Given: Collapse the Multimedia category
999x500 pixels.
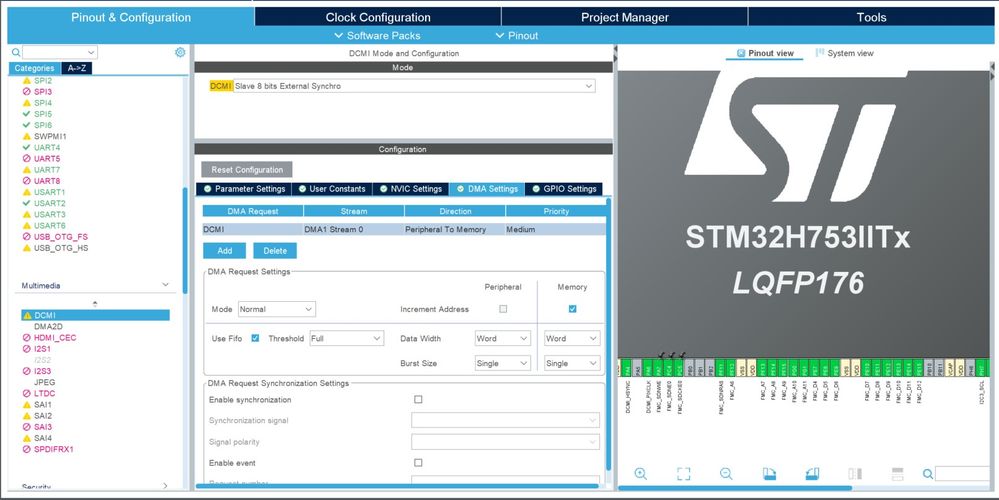Looking at the screenshot, I should [165, 285].
